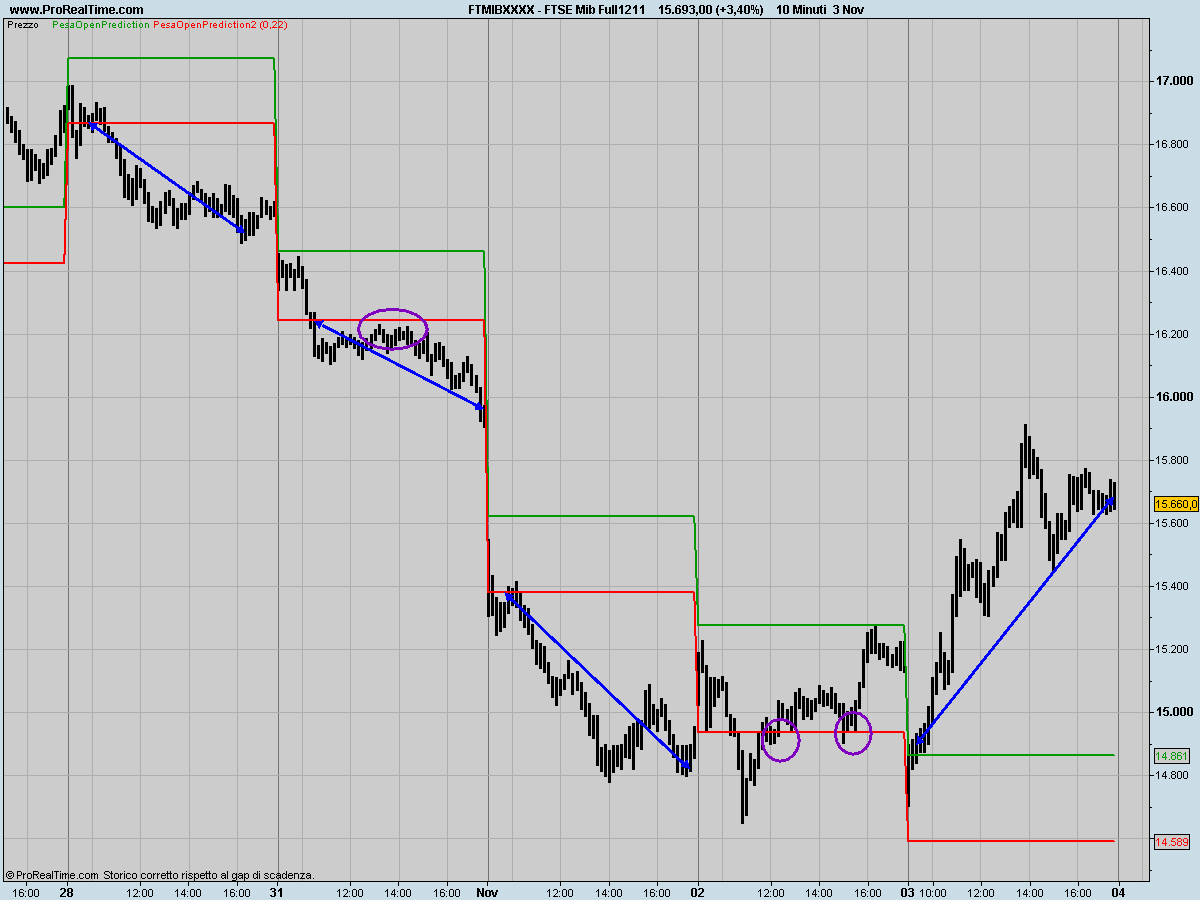Viewport: 1200px width, 900px height.
Task: Click the FTMIBXXXX - FTSE Mib Full1211 title
Action: (x=556, y=9)
